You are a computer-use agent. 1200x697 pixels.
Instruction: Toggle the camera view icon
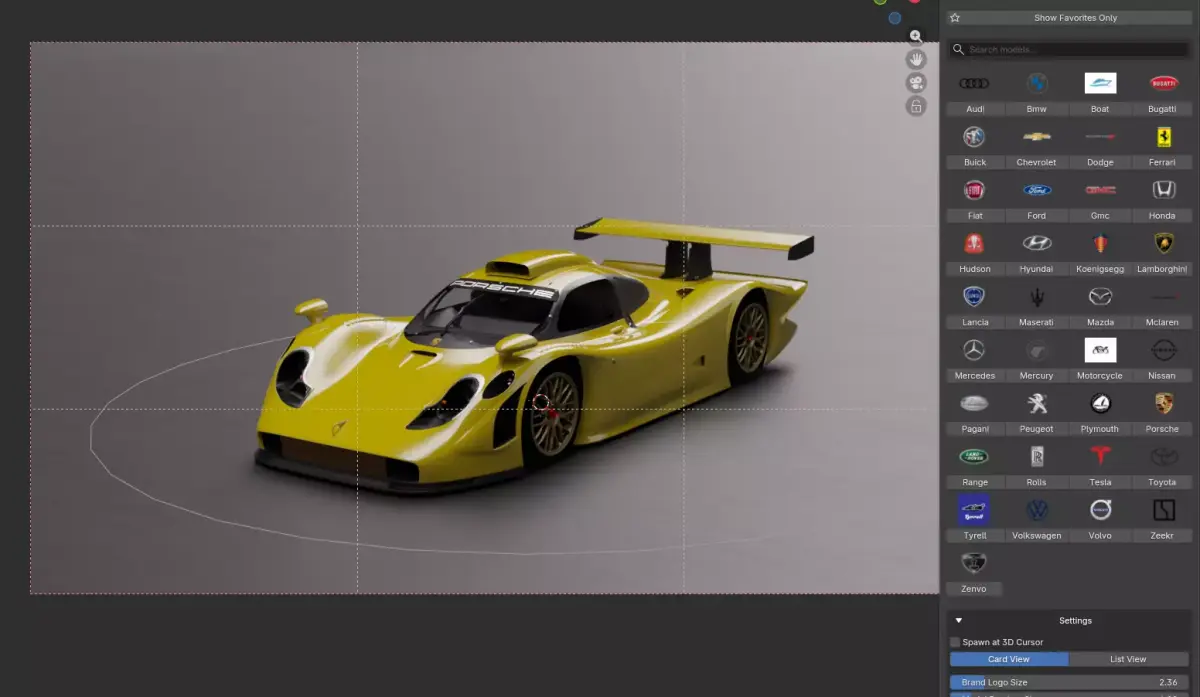click(916, 83)
